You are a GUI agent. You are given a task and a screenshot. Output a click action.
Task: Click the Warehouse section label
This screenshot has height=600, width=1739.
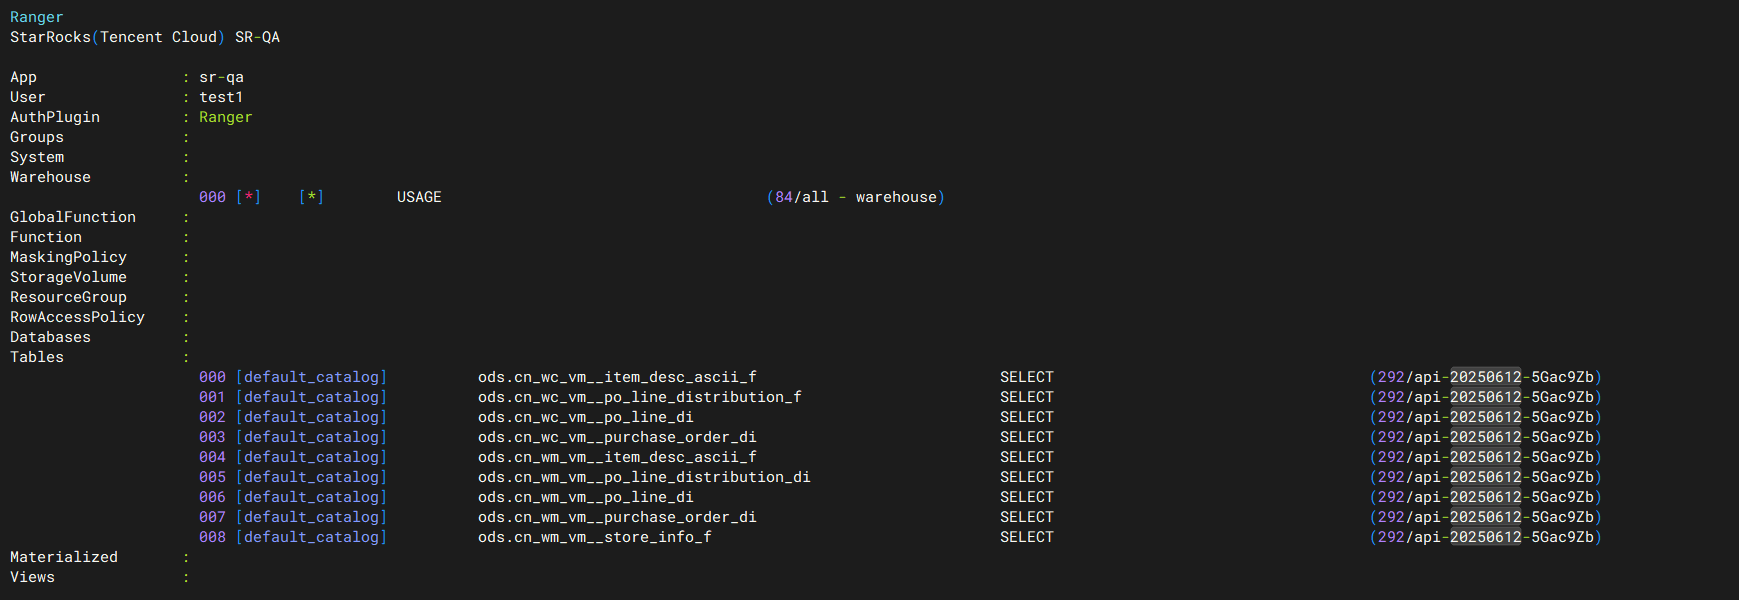50,177
